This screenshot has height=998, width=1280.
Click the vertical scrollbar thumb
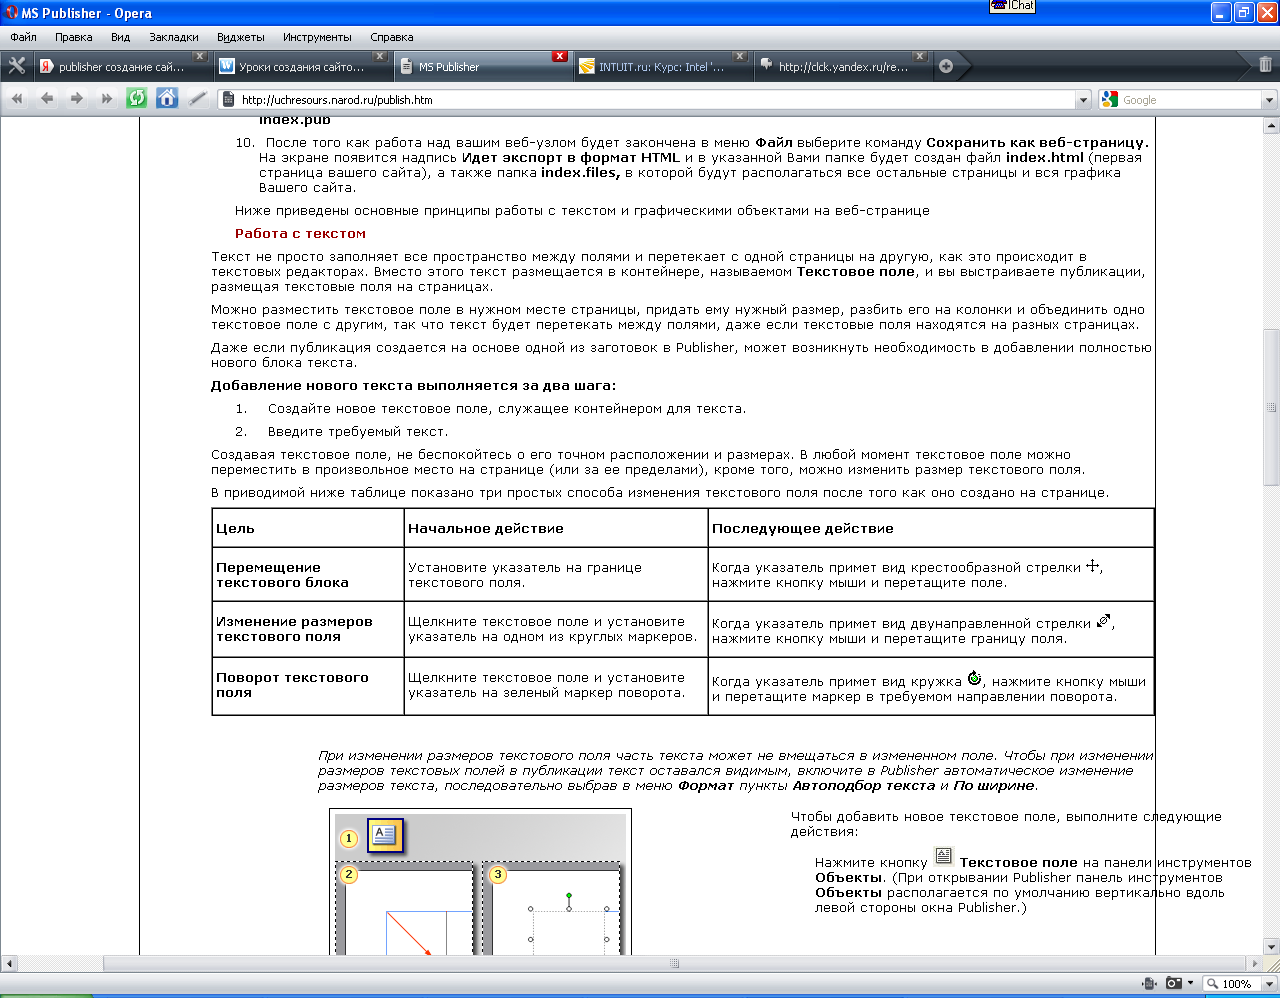click(1271, 408)
